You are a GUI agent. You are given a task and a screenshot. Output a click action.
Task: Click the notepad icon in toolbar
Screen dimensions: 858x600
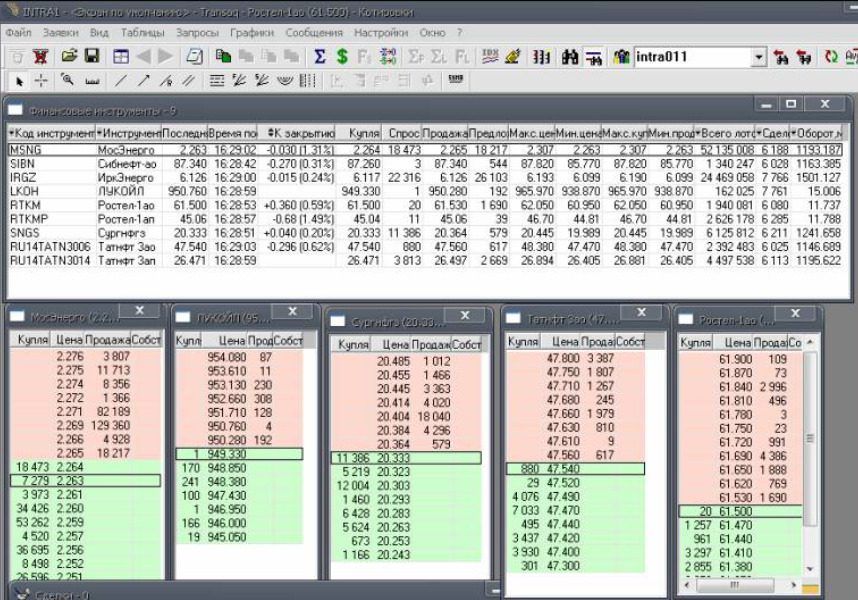[195, 56]
